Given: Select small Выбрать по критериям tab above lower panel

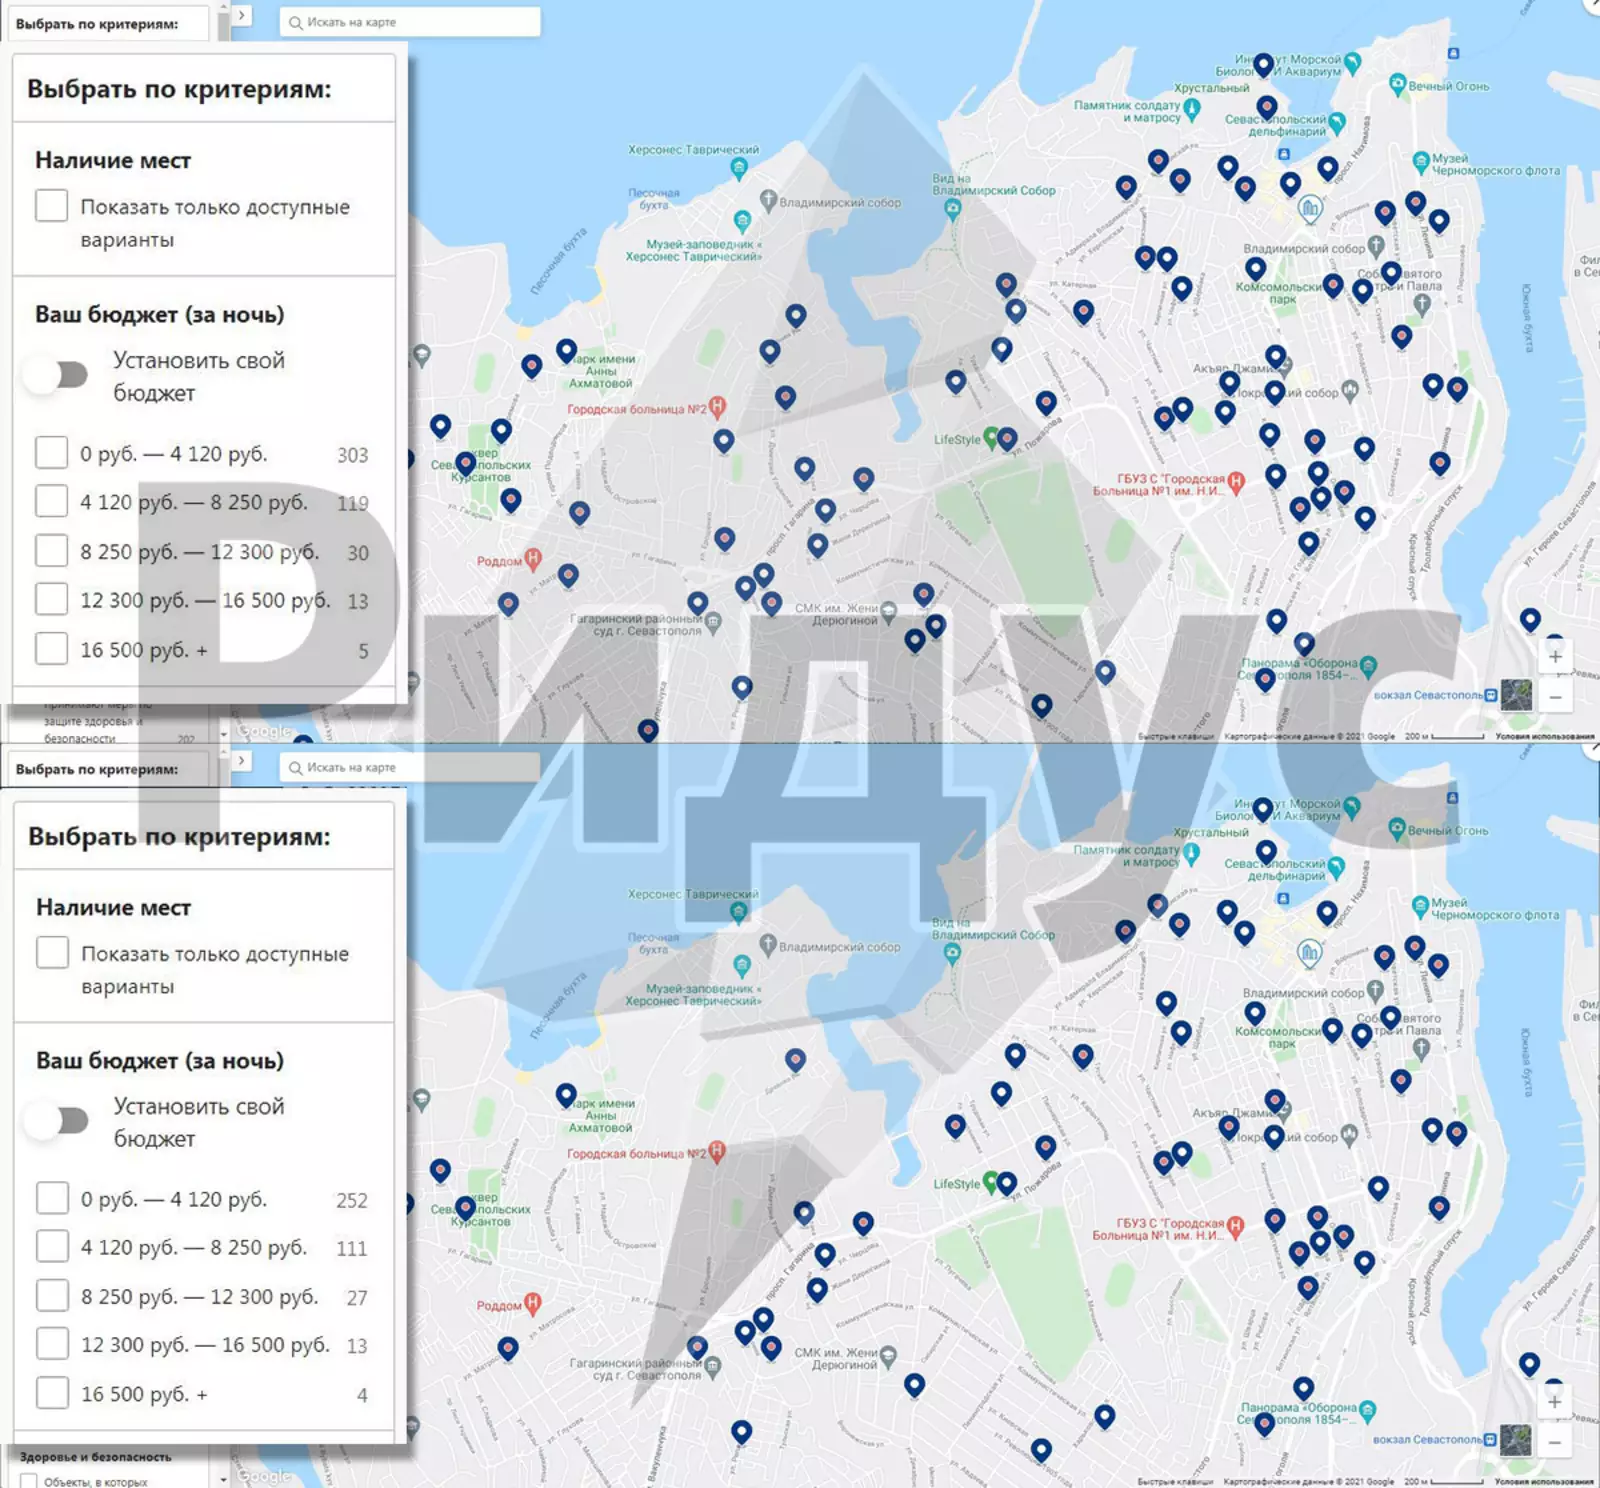Looking at the screenshot, I should tap(97, 769).
